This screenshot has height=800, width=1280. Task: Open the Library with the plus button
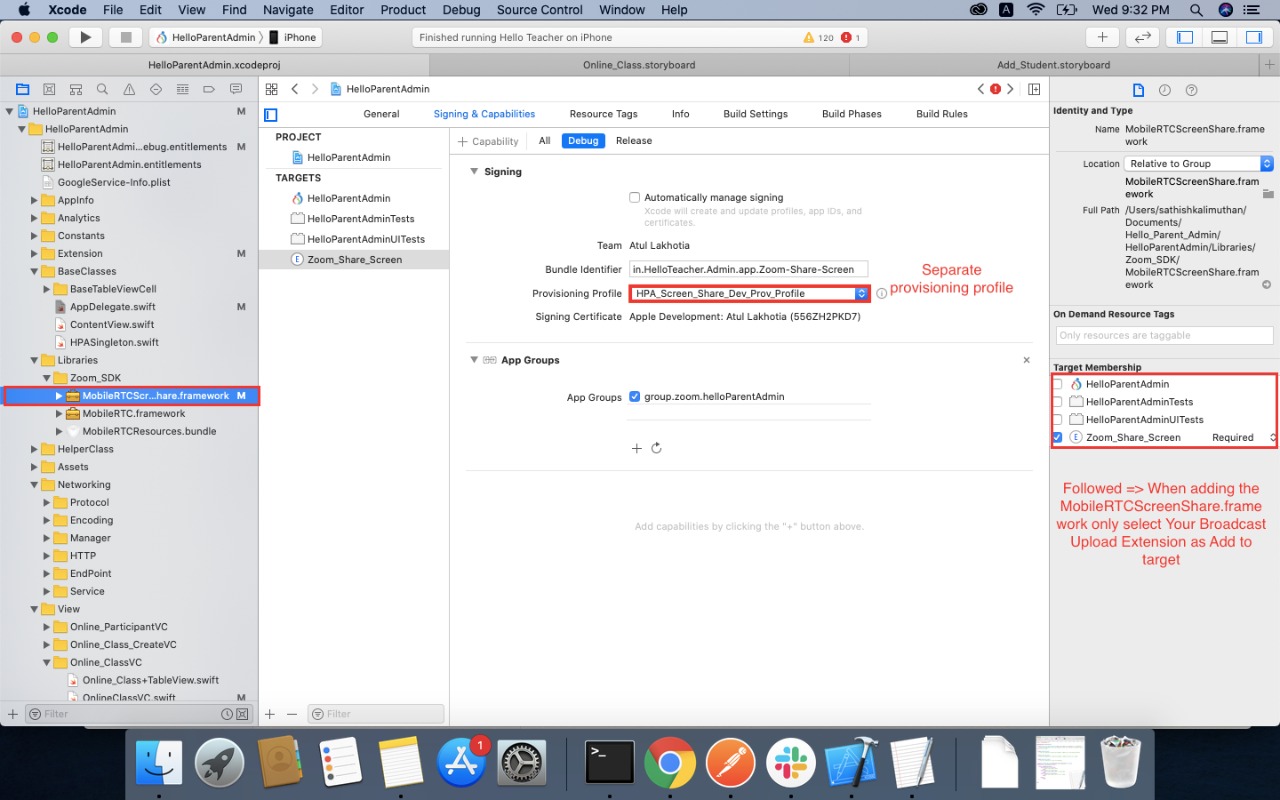click(x=1102, y=37)
